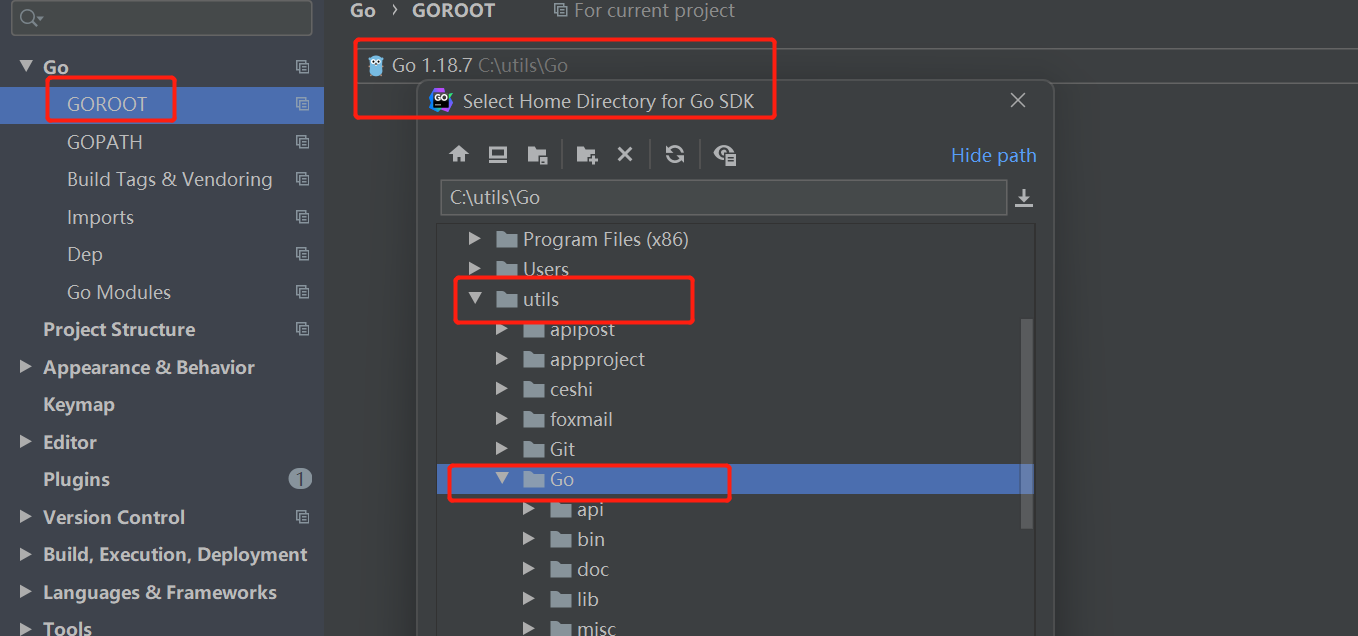Select the ceshi folder in tree

[x=571, y=389]
